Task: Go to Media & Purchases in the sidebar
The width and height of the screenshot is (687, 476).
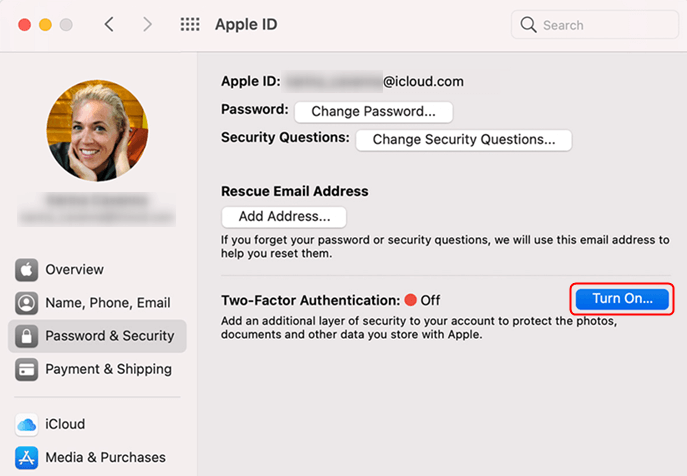Action: [105, 457]
